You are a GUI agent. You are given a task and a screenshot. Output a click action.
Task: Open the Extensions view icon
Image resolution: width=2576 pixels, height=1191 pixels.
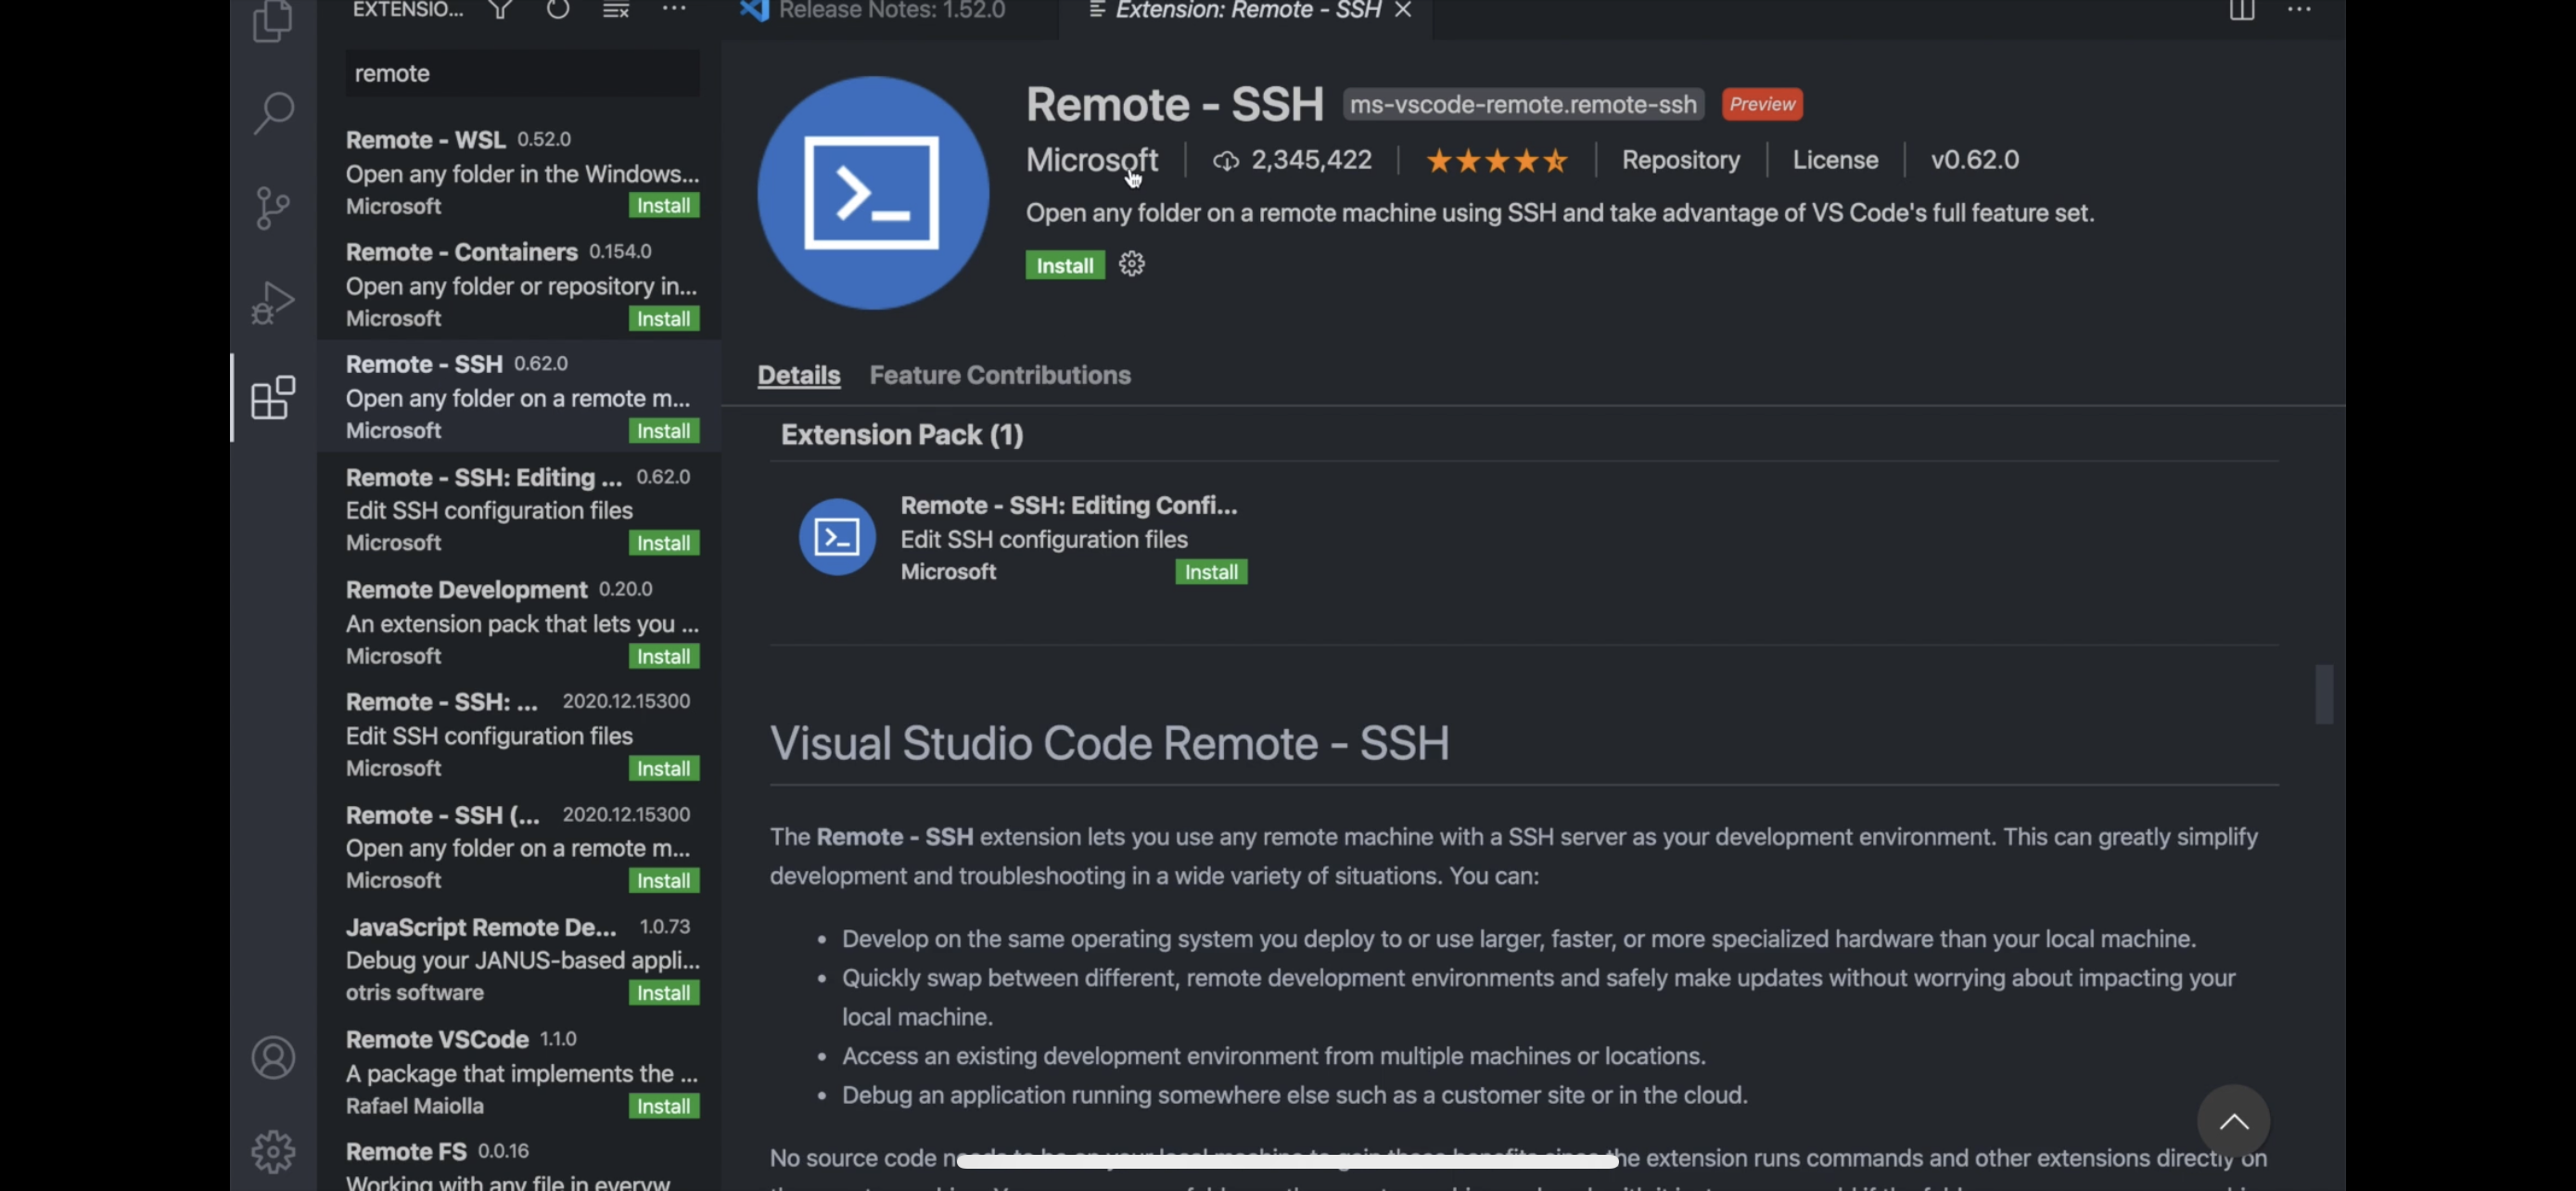pyautogui.click(x=273, y=398)
